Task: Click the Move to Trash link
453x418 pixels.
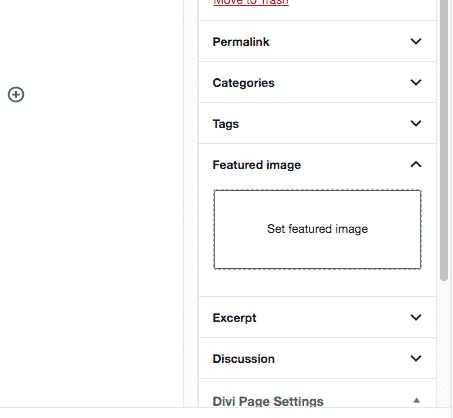Action: coord(251,3)
